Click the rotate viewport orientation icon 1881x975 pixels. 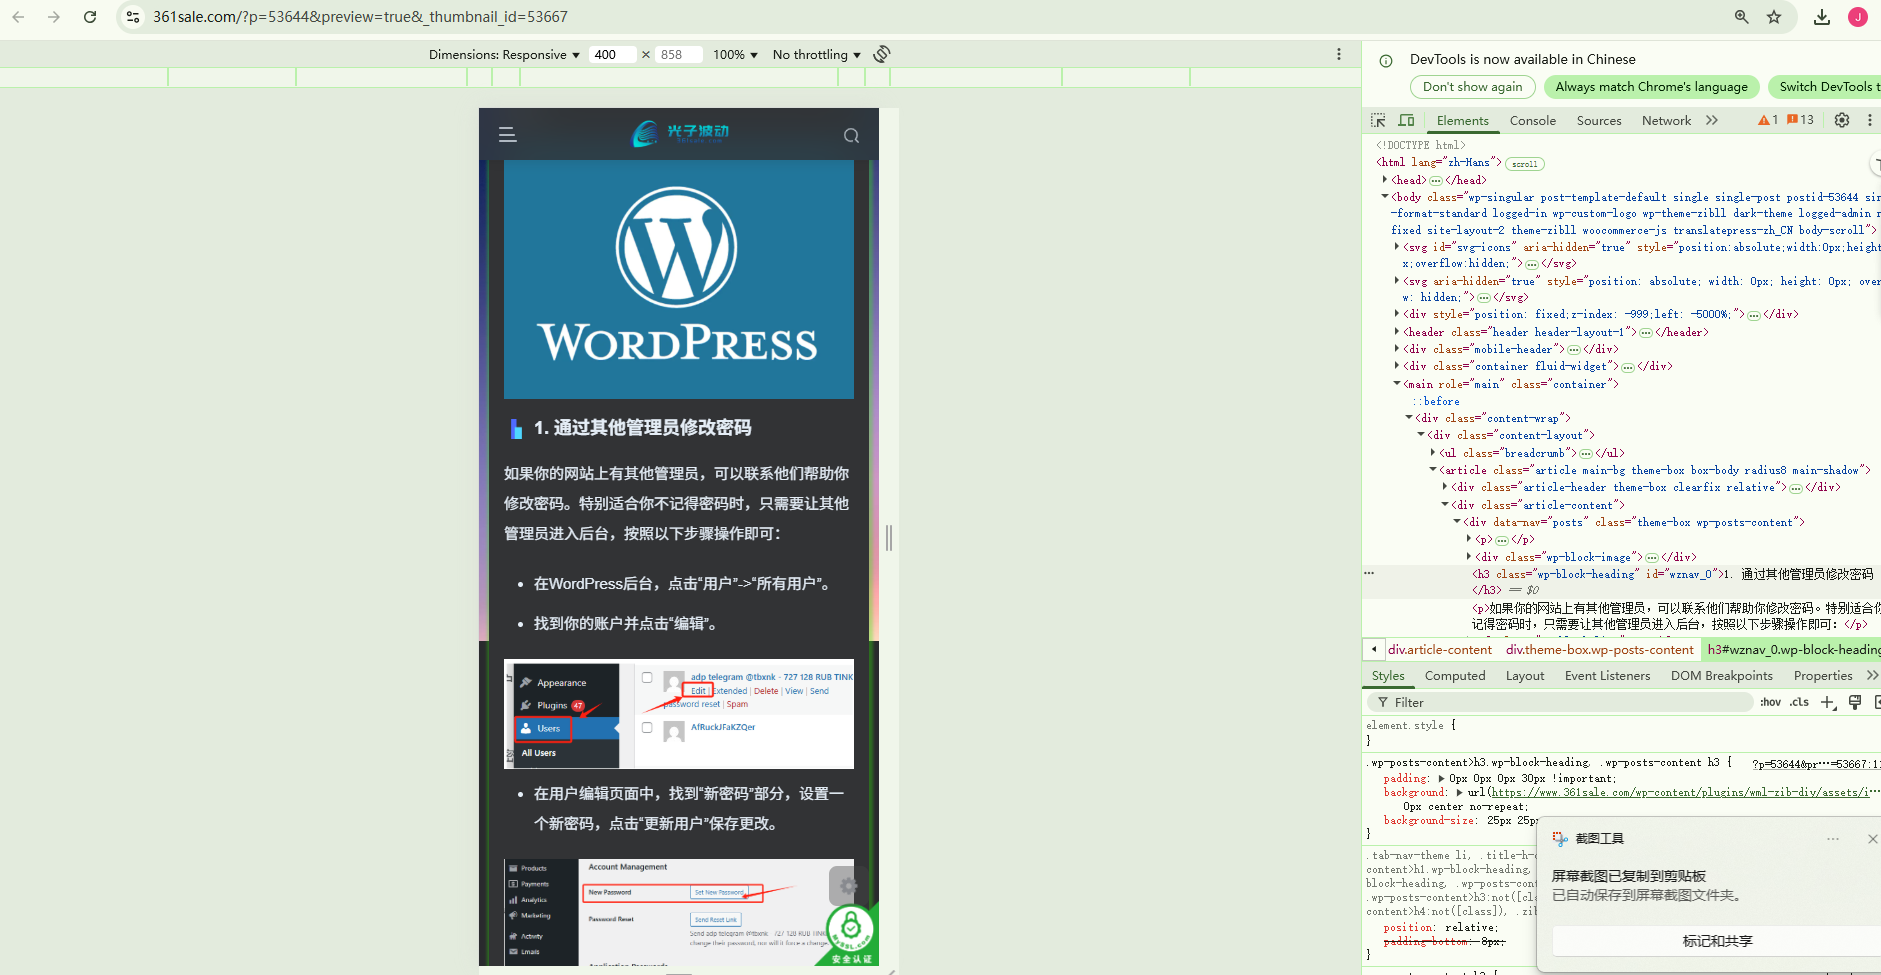pyautogui.click(x=881, y=54)
